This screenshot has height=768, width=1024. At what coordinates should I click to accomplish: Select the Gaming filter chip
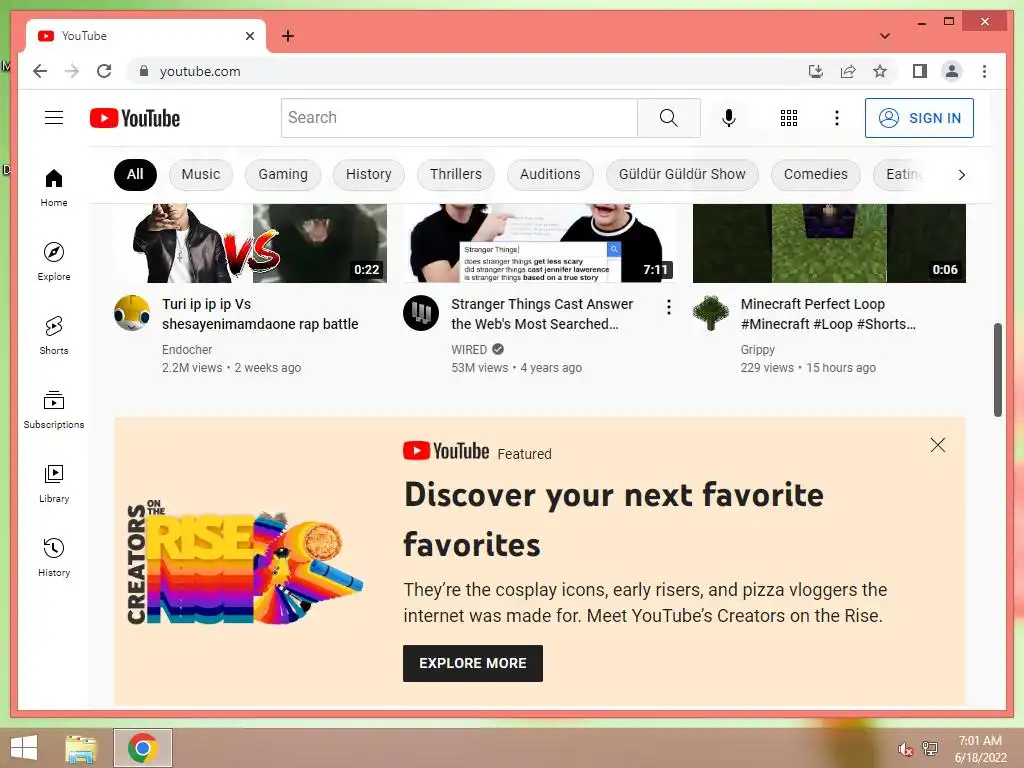pyautogui.click(x=283, y=174)
